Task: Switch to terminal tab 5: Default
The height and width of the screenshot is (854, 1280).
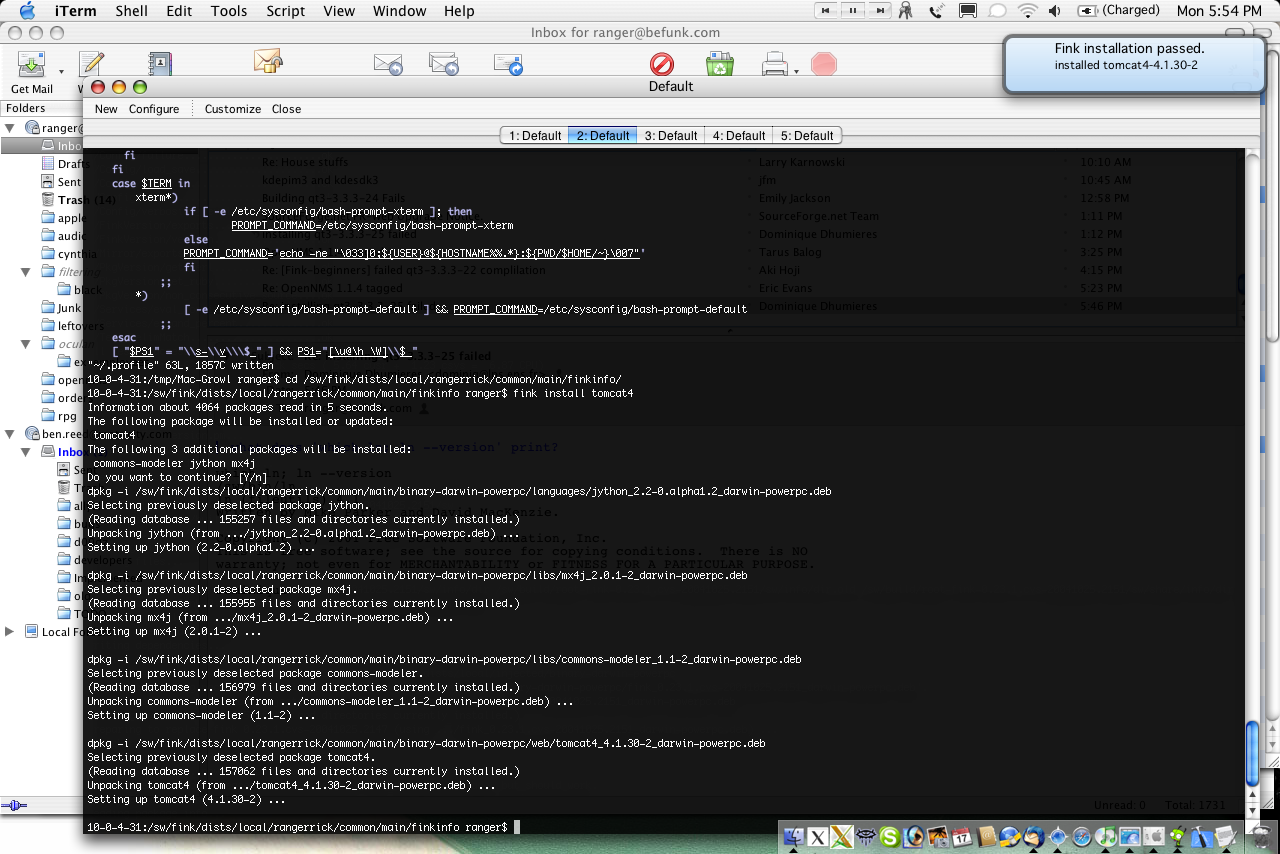Action: [807, 136]
